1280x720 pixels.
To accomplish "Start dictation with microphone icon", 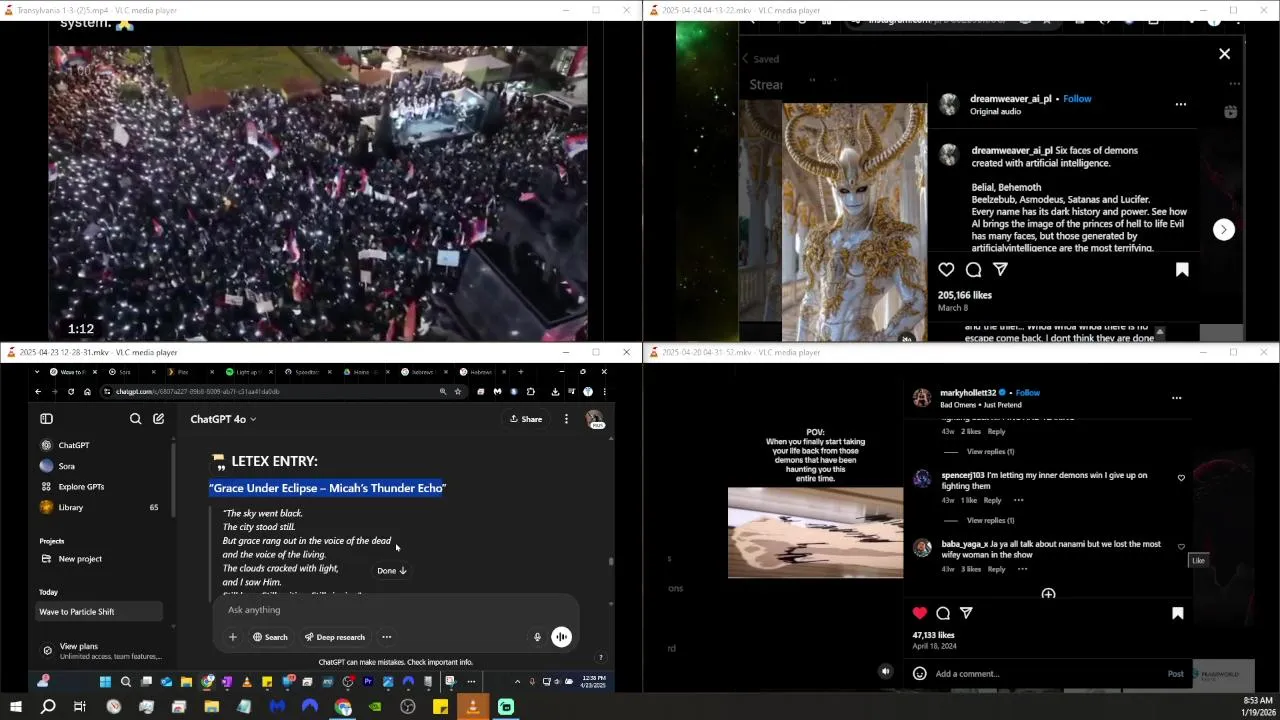I will [537, 637].
